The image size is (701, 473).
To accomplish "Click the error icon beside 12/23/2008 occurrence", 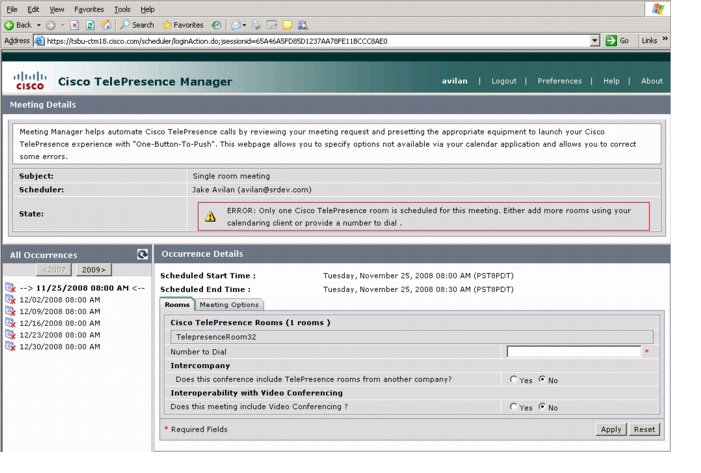I will [x=10, y=334].
